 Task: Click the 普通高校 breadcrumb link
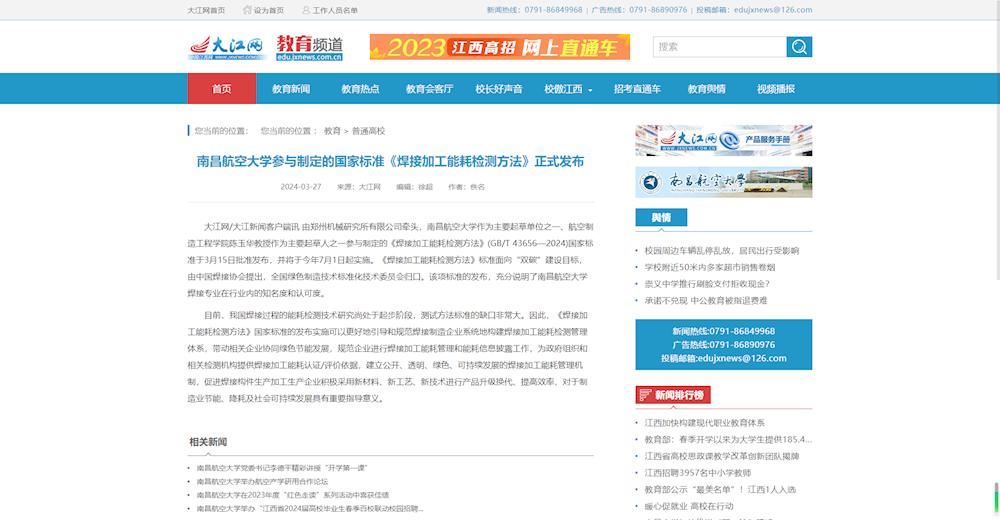[368, 131]
